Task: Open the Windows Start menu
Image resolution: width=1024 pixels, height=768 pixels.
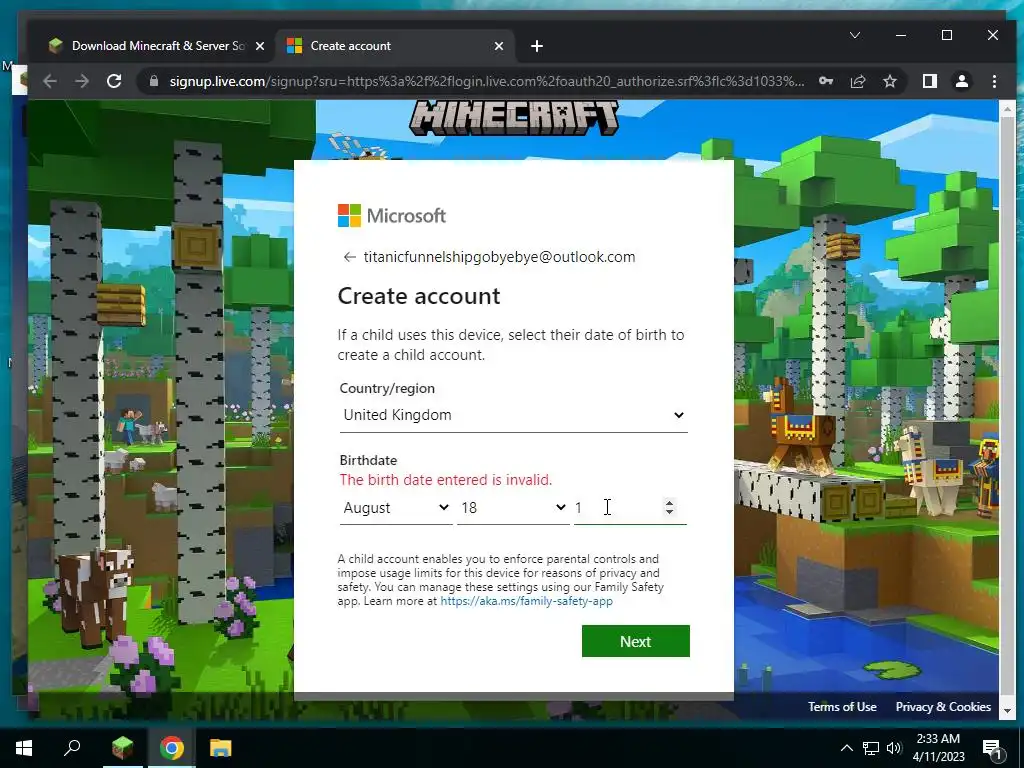Action: [x=24, y=748]
